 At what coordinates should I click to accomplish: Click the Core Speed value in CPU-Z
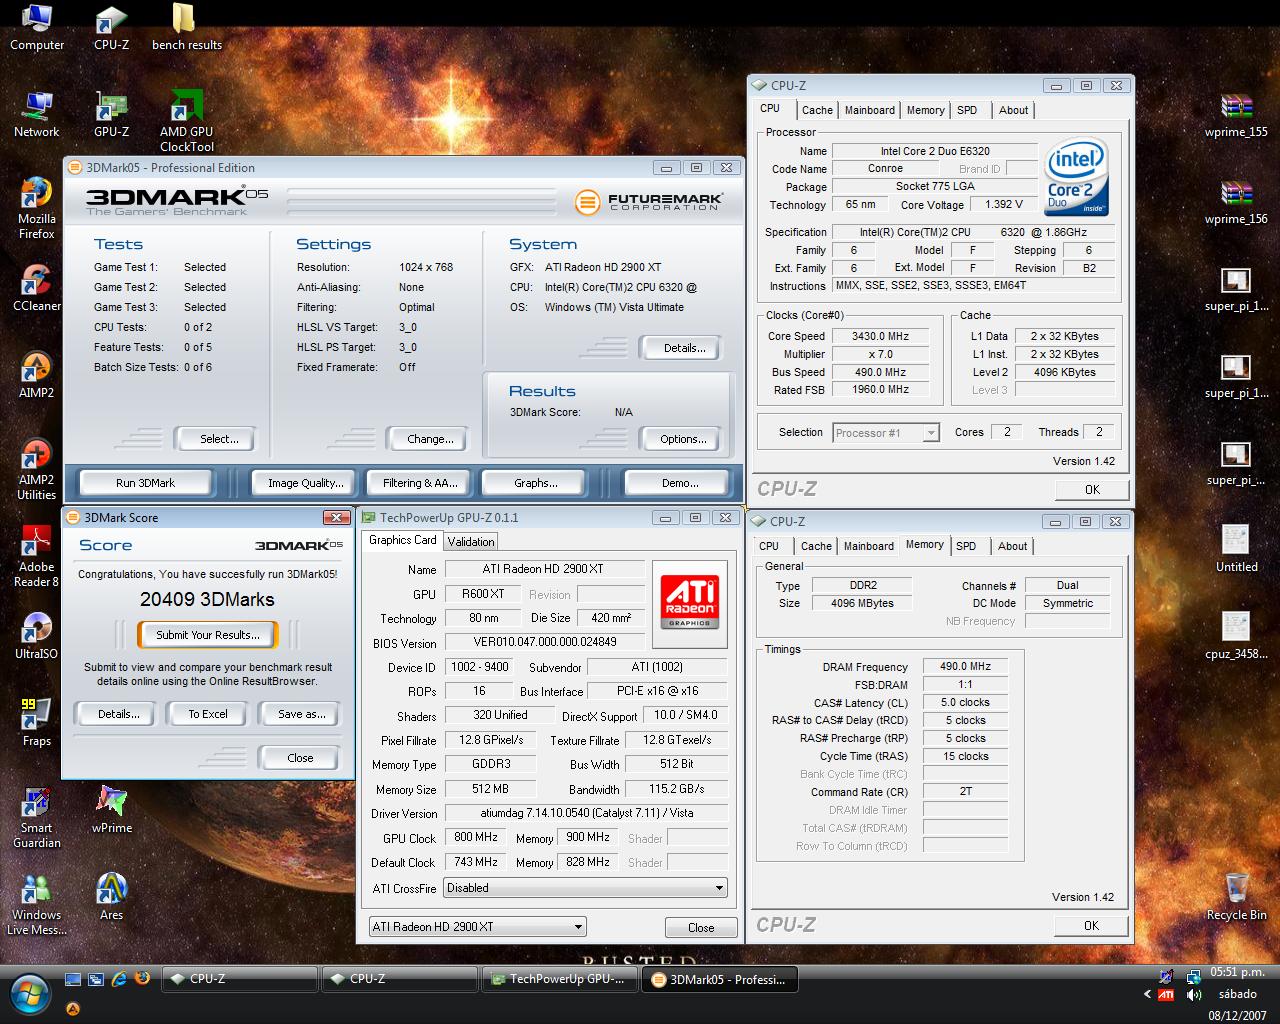[880, 337]
